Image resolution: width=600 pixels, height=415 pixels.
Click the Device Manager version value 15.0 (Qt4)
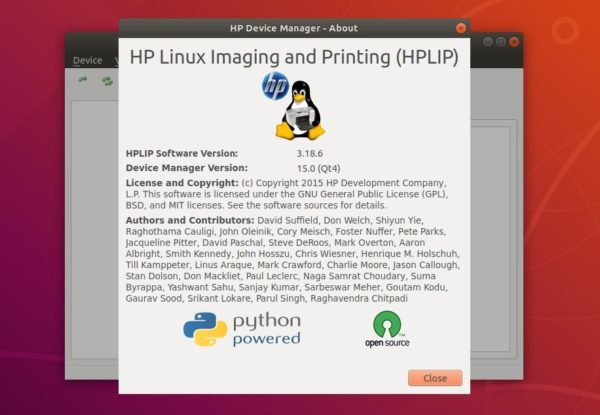coord(318,168)
